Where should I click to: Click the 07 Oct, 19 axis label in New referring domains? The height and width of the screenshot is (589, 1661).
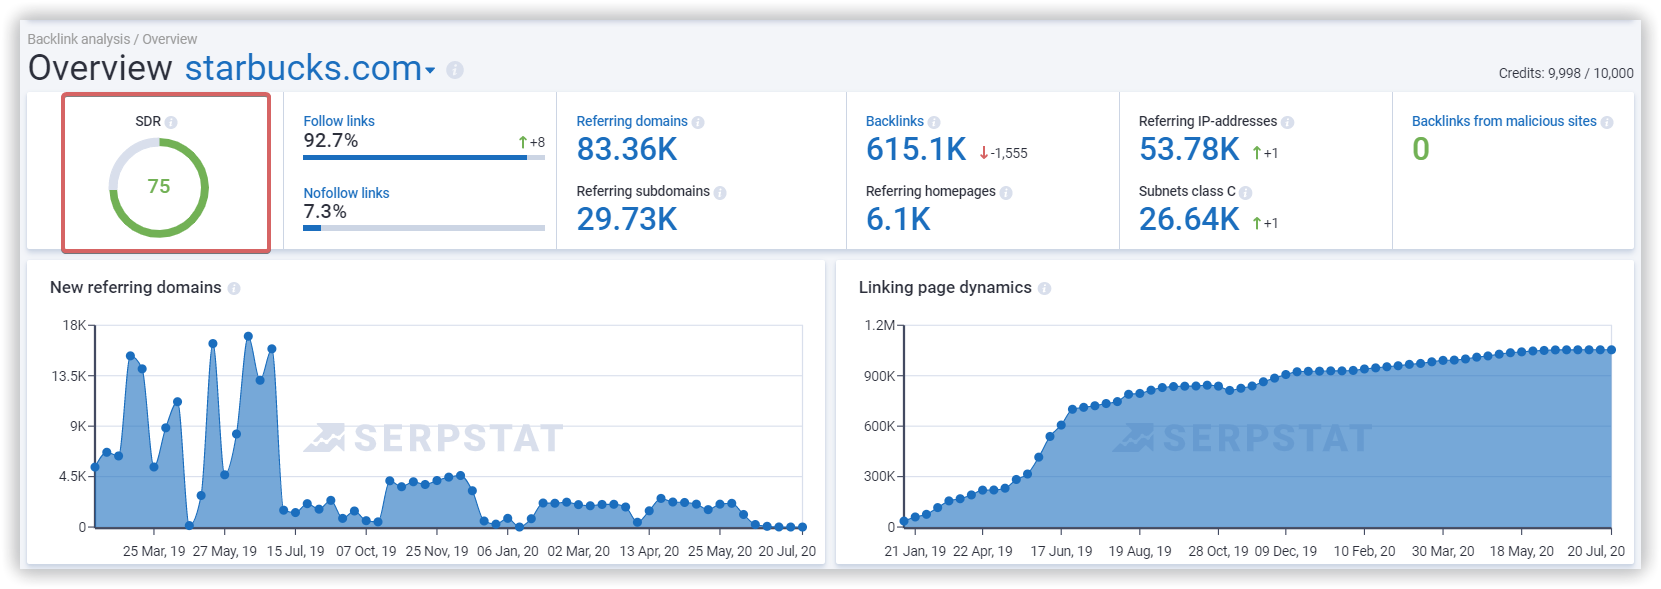[x=366, y=551]
